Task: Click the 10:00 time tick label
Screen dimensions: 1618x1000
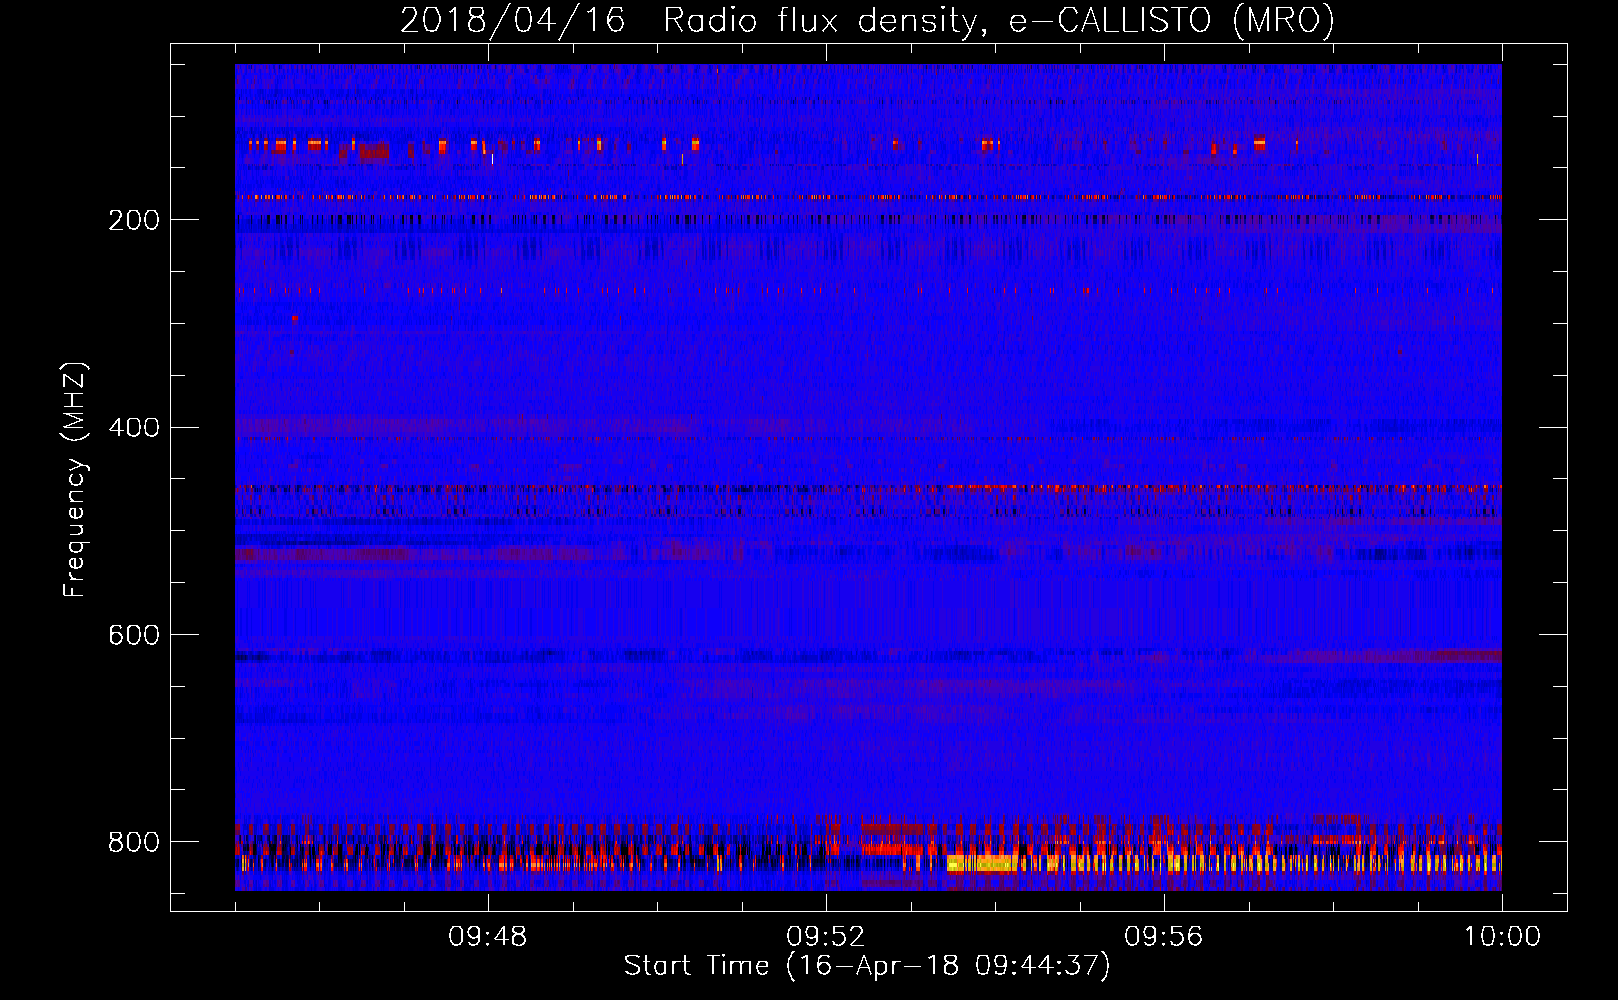Action: [x=1502, y=937]
